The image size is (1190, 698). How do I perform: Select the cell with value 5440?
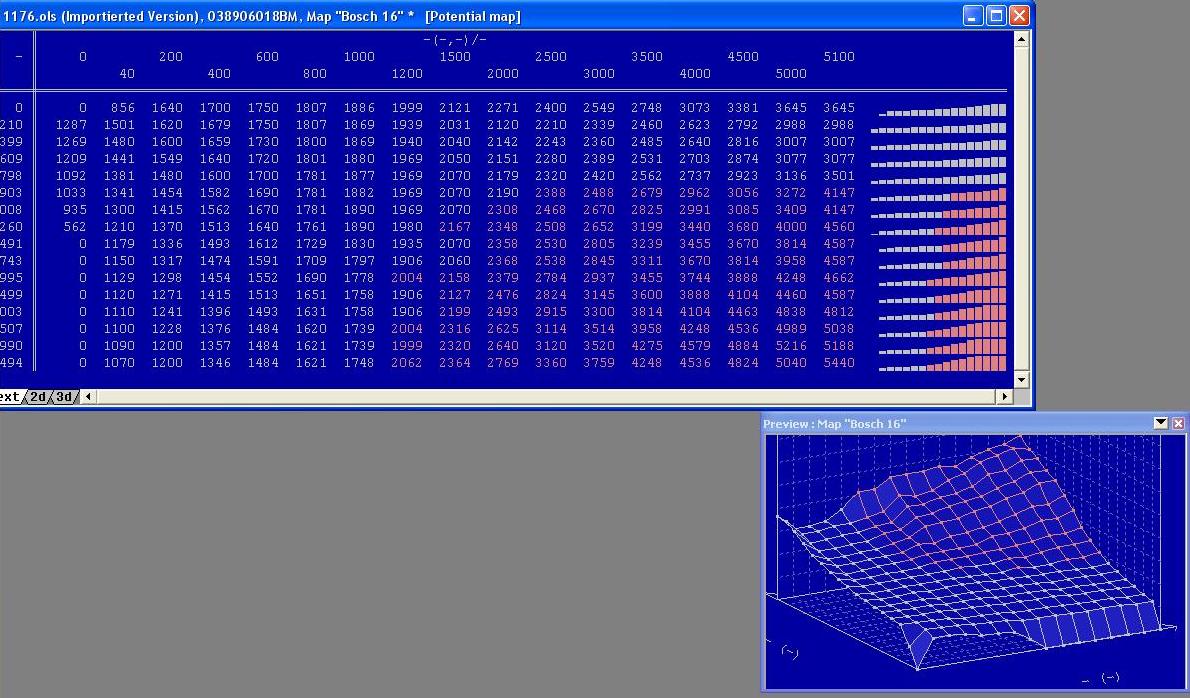point(838,363)
